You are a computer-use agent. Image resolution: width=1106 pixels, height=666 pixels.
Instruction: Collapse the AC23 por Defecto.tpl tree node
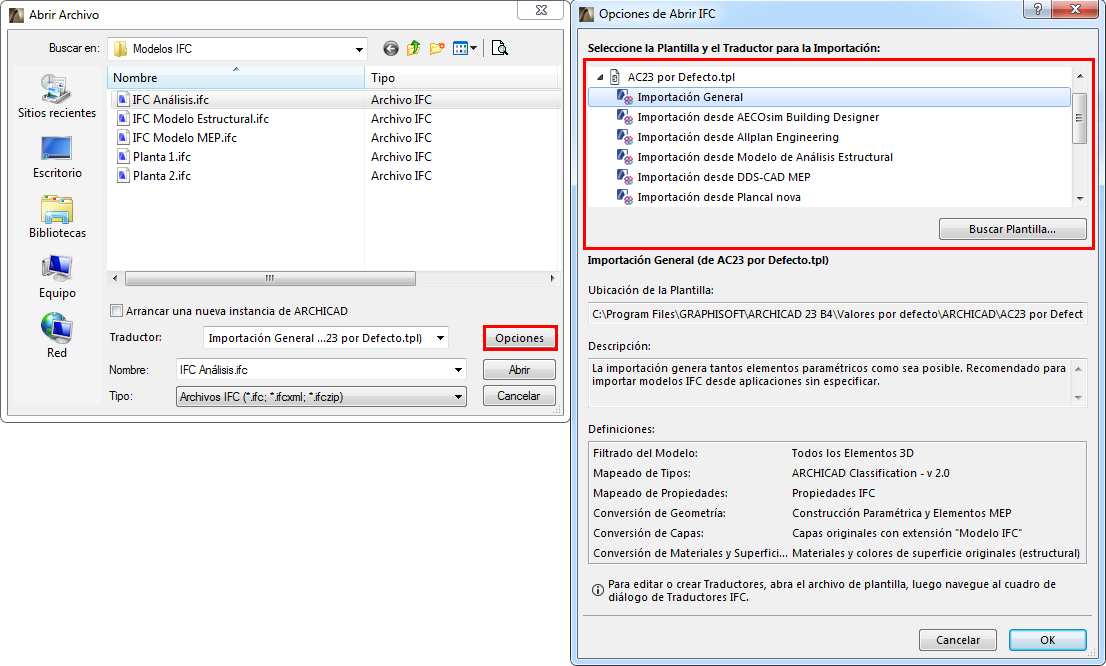[600, 77]
